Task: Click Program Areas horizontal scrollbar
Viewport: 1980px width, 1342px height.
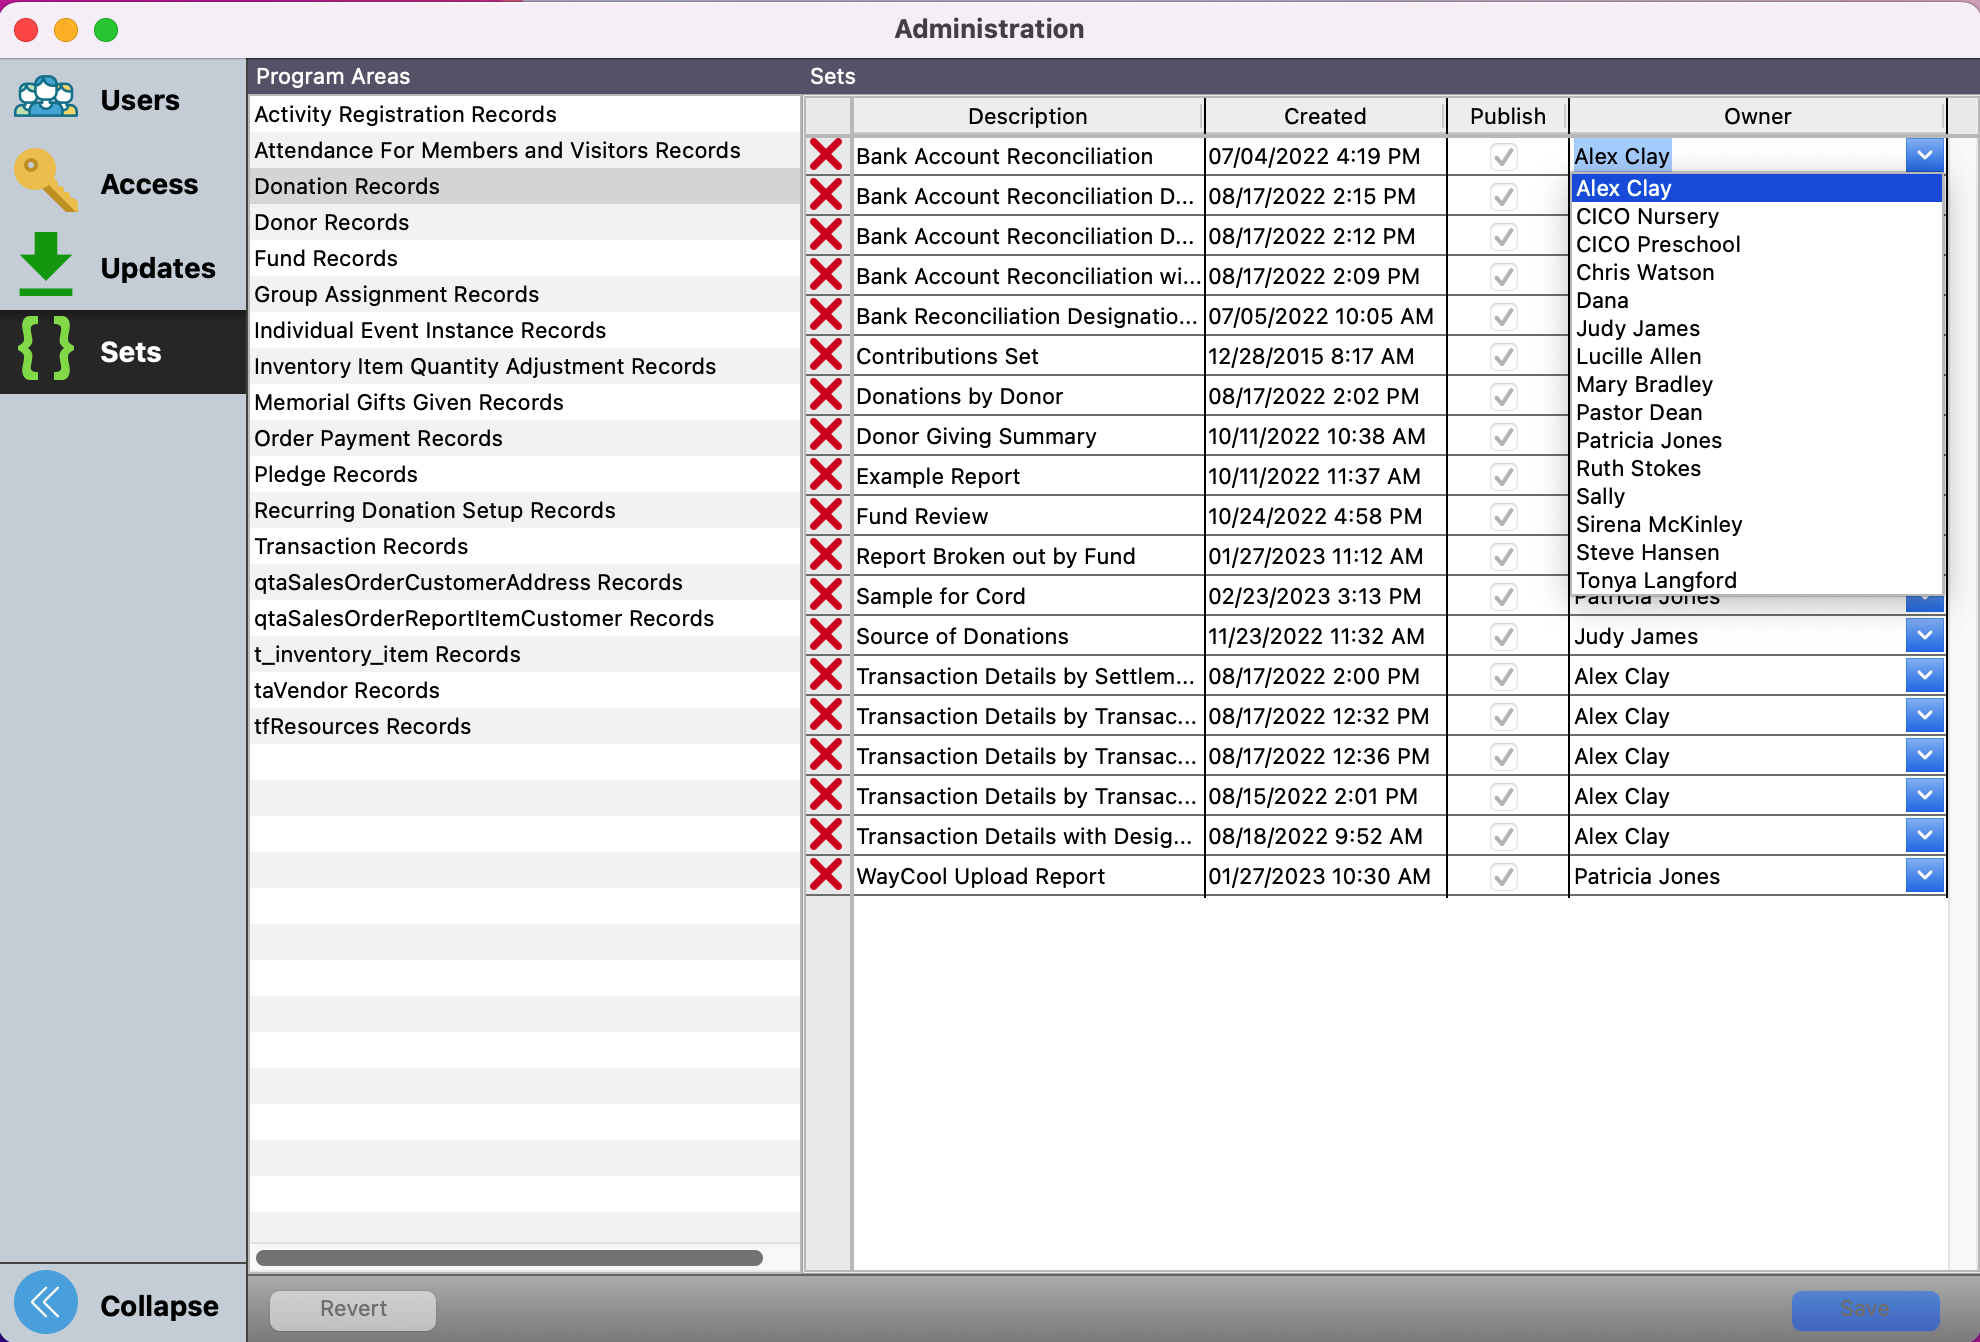Action: pyautogui.click(x=509, y=1257)
